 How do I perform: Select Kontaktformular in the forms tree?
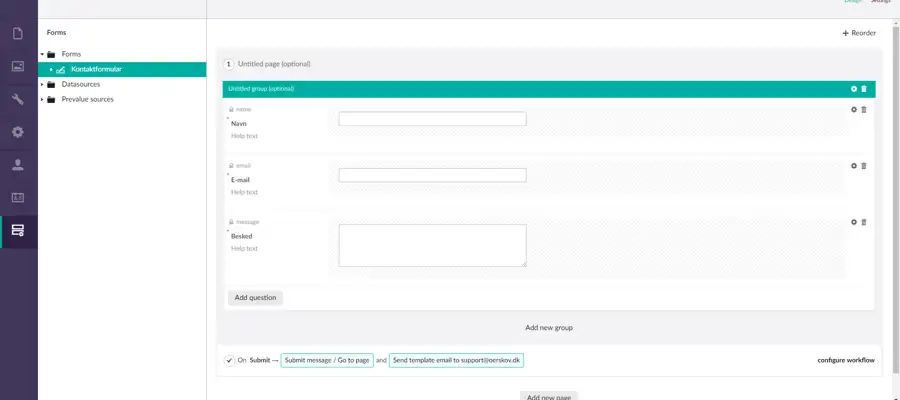click(x=96, y=69)
